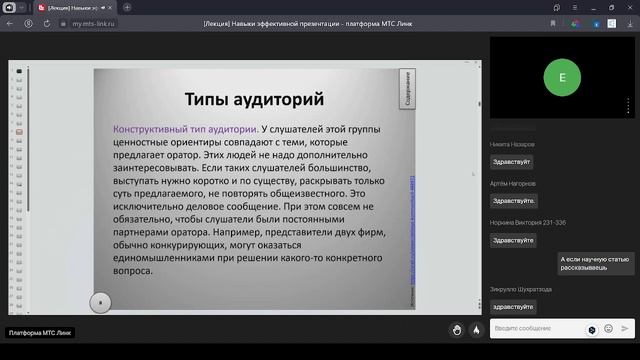
Task: Open the browser hamburger menu
Action: (x=574, y=8)
